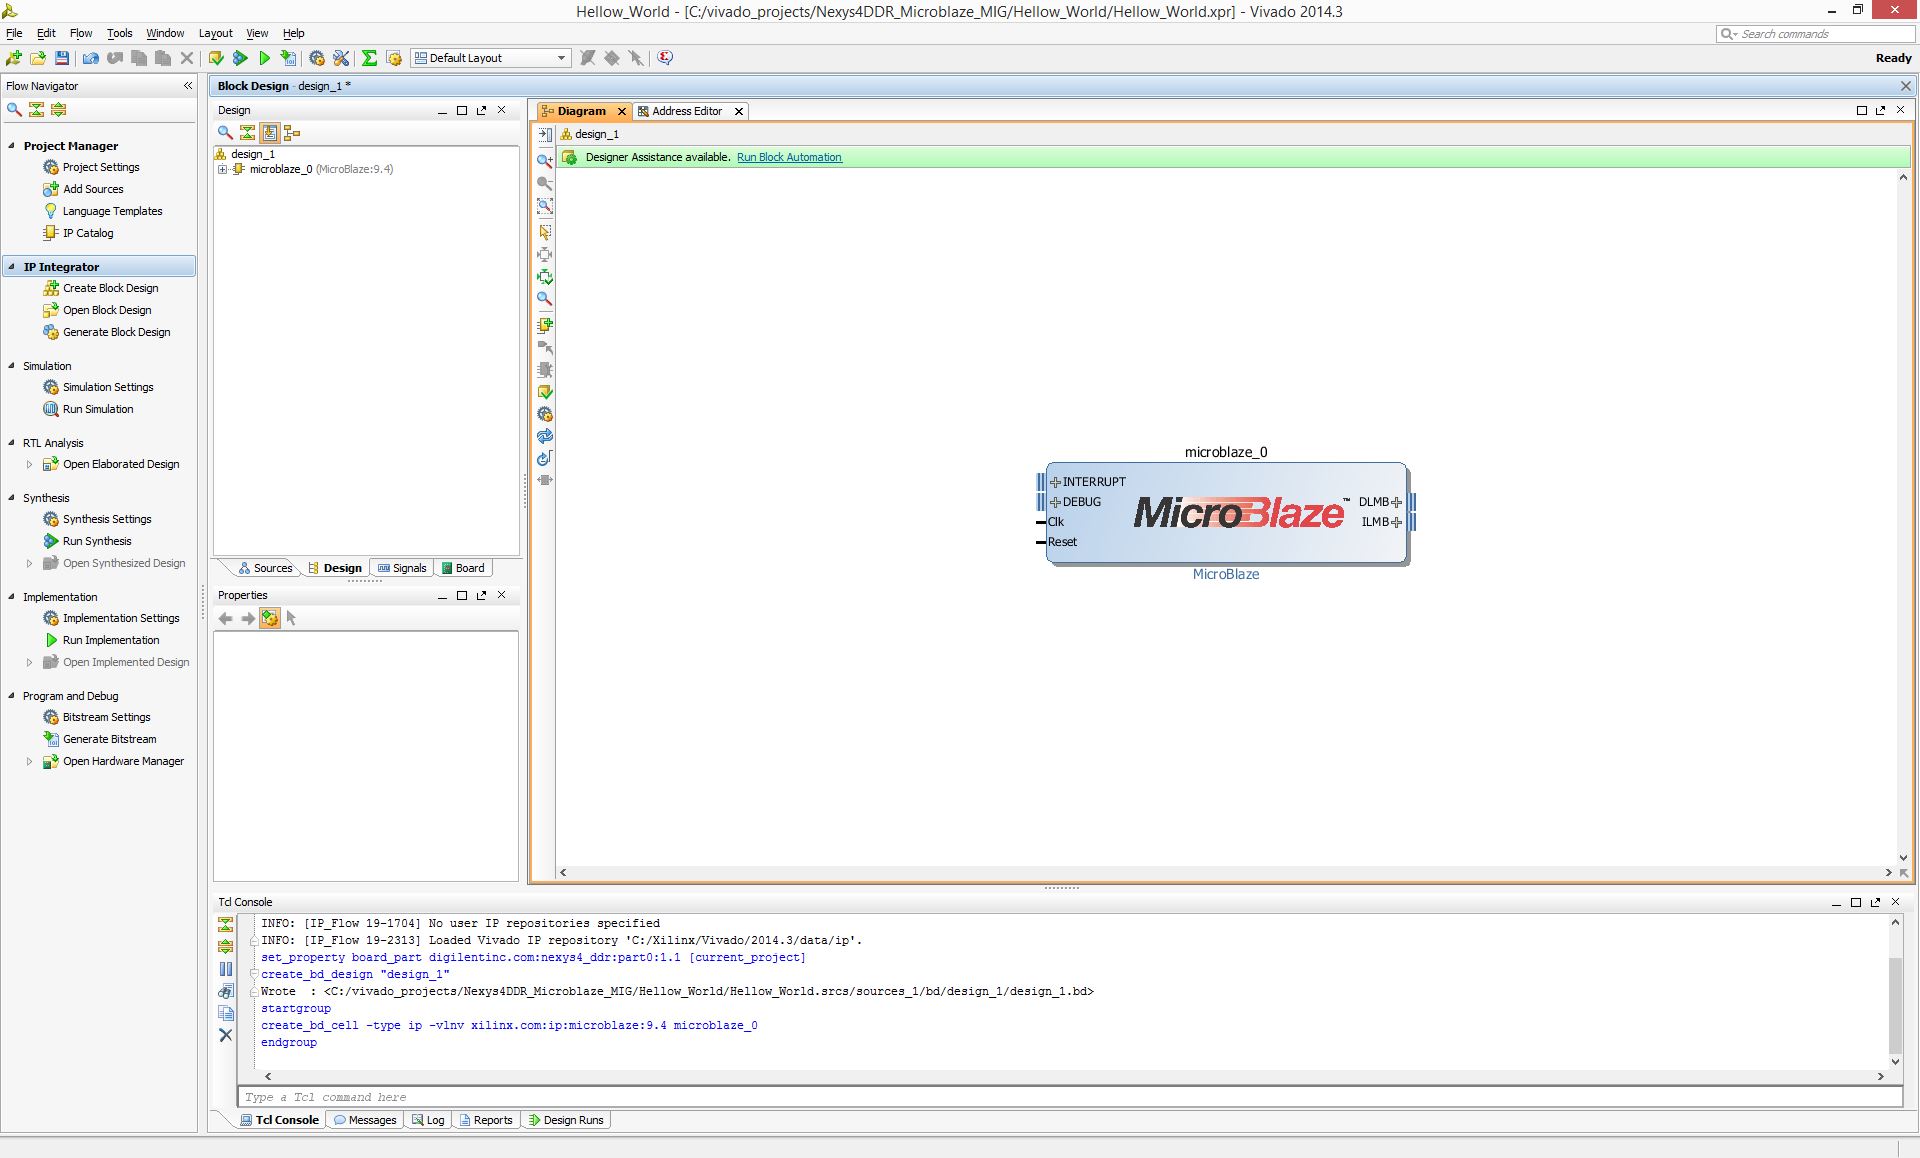Viewport: 1920px width, 1158px height.
Task: Click the green Run Implementation arrow in toolbar
Action: pyautogui.click(x=264, y=58)
